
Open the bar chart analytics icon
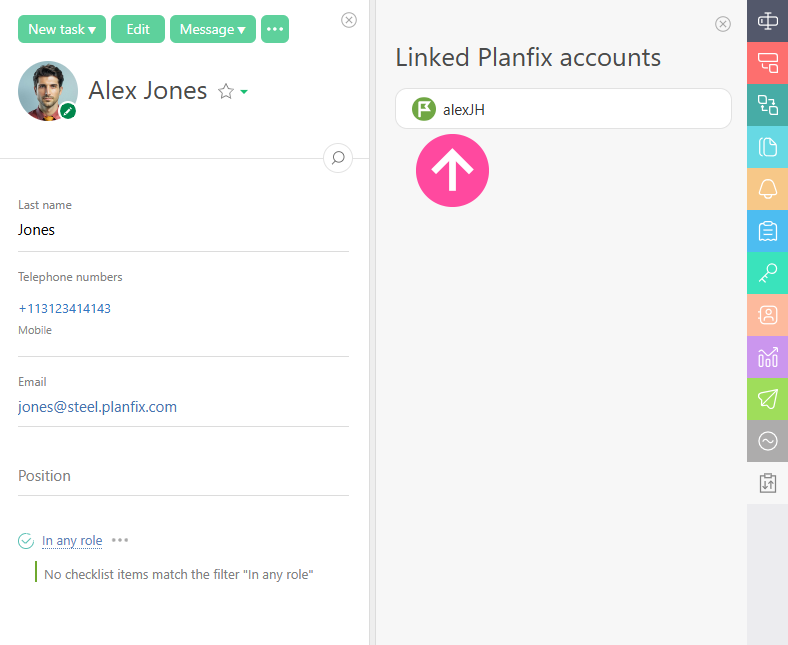pos(767,357)
